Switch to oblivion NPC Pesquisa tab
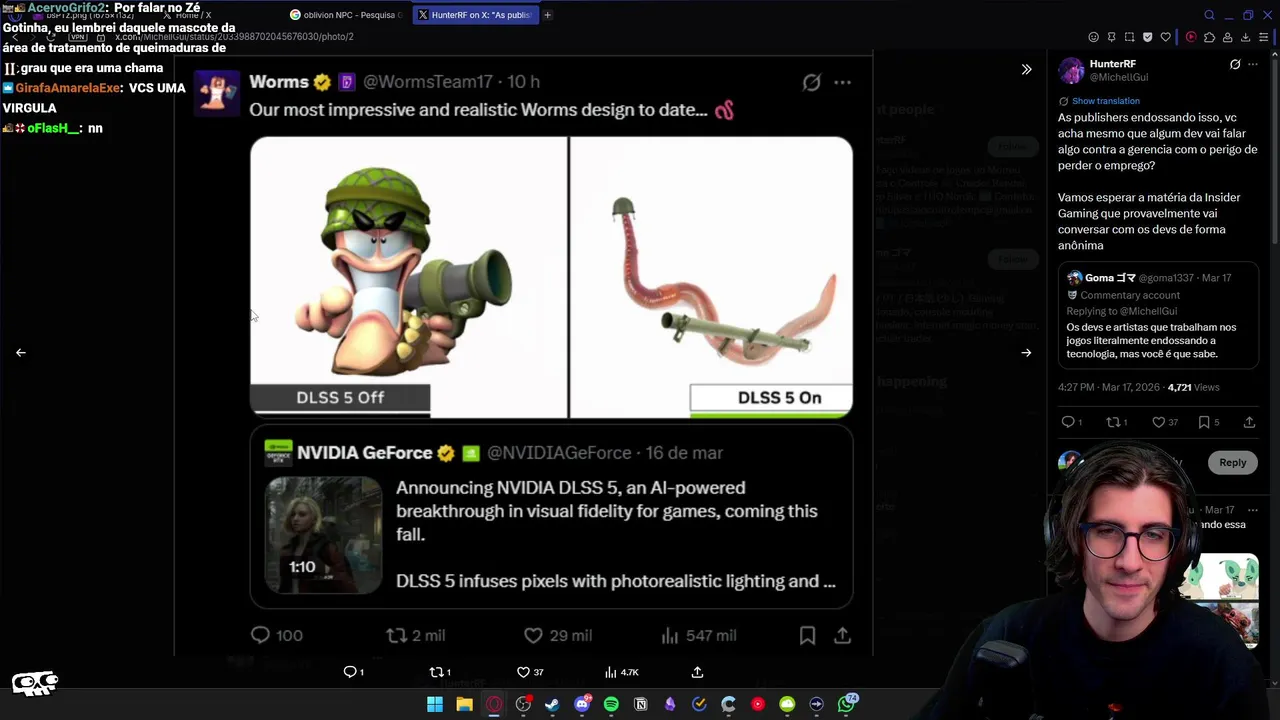Screen dimensions: 1280x720 (346, 15)
